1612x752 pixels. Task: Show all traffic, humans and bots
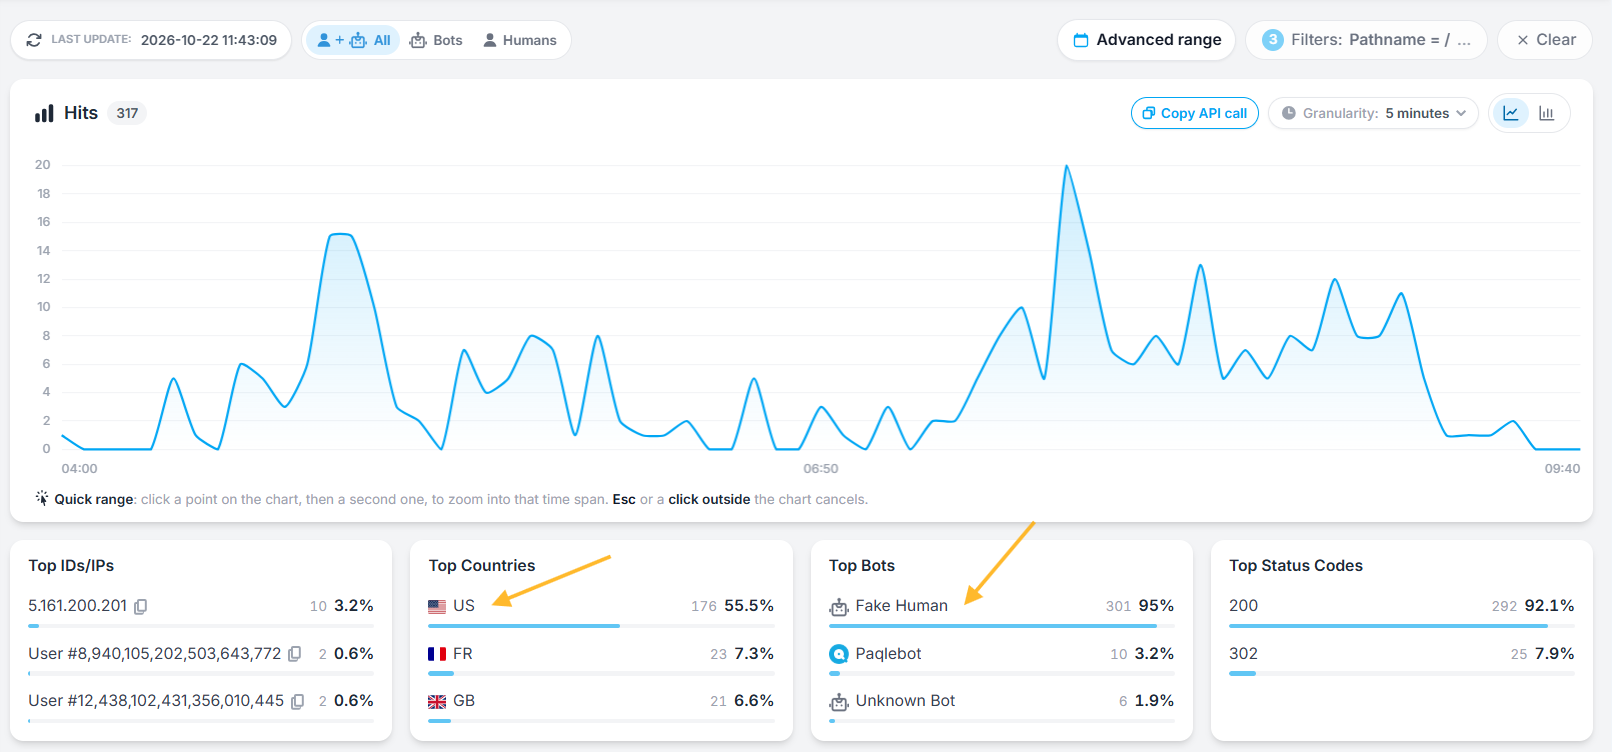pos(353,40)
